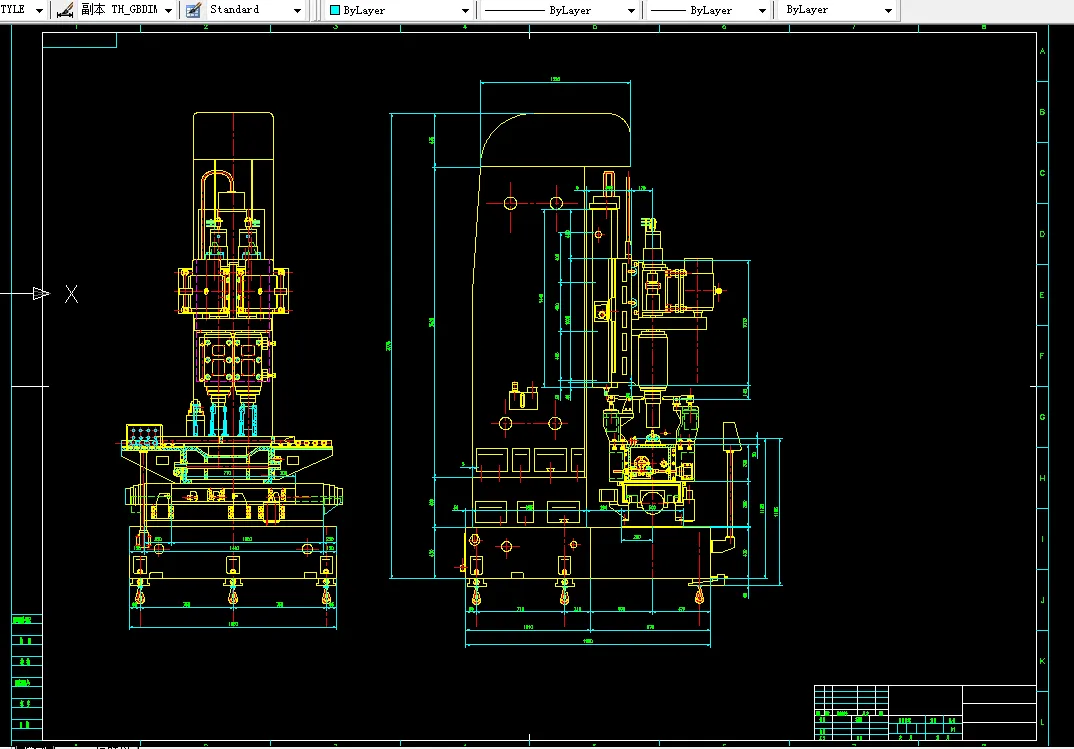
Task: Select the middle leveling foot under the front view
Action: click(x=233, y=597)
